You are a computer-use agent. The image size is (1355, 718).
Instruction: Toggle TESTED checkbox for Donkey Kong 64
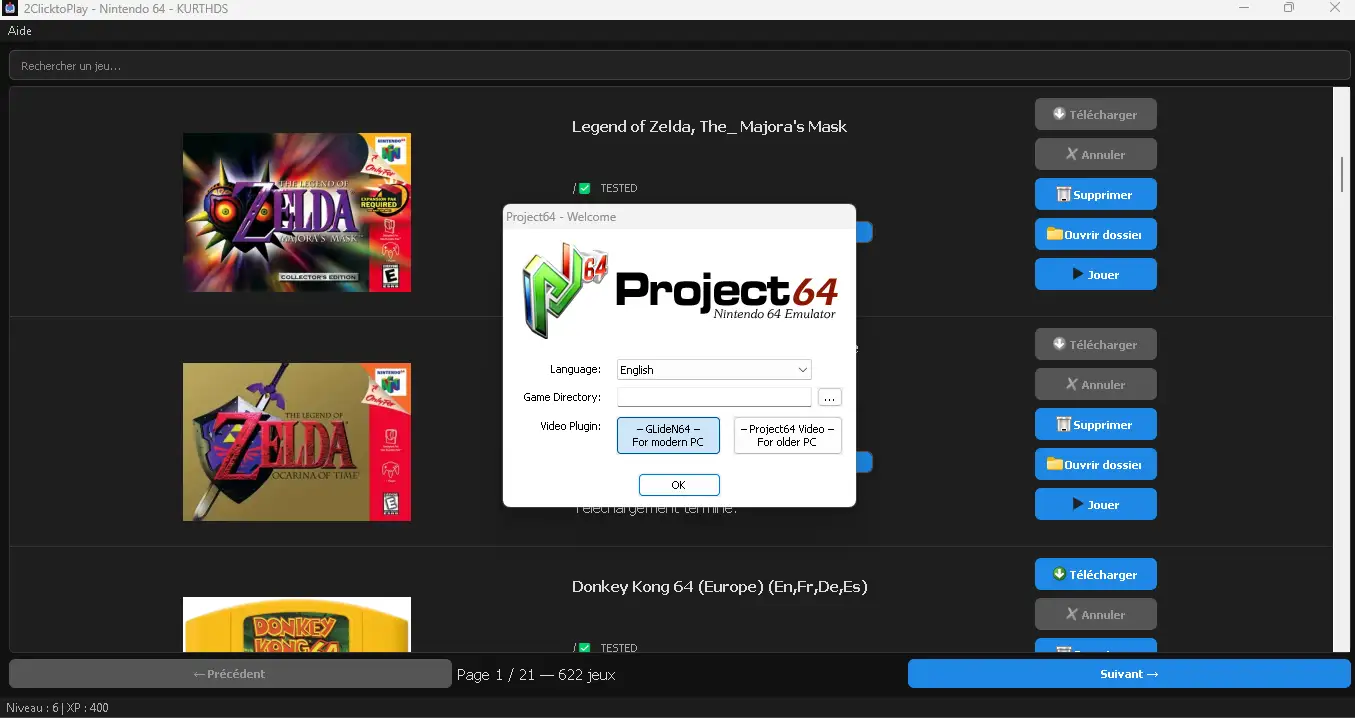coord(585,648)
